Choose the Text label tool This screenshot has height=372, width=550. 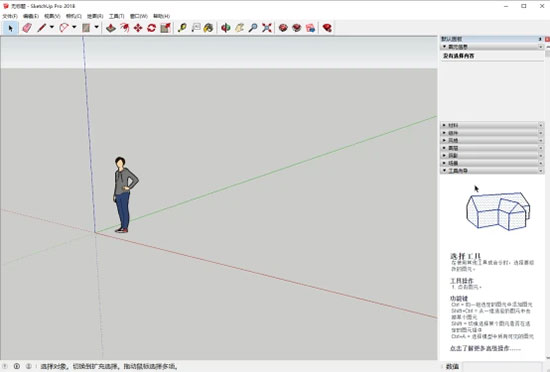click(x=196, y=28)
